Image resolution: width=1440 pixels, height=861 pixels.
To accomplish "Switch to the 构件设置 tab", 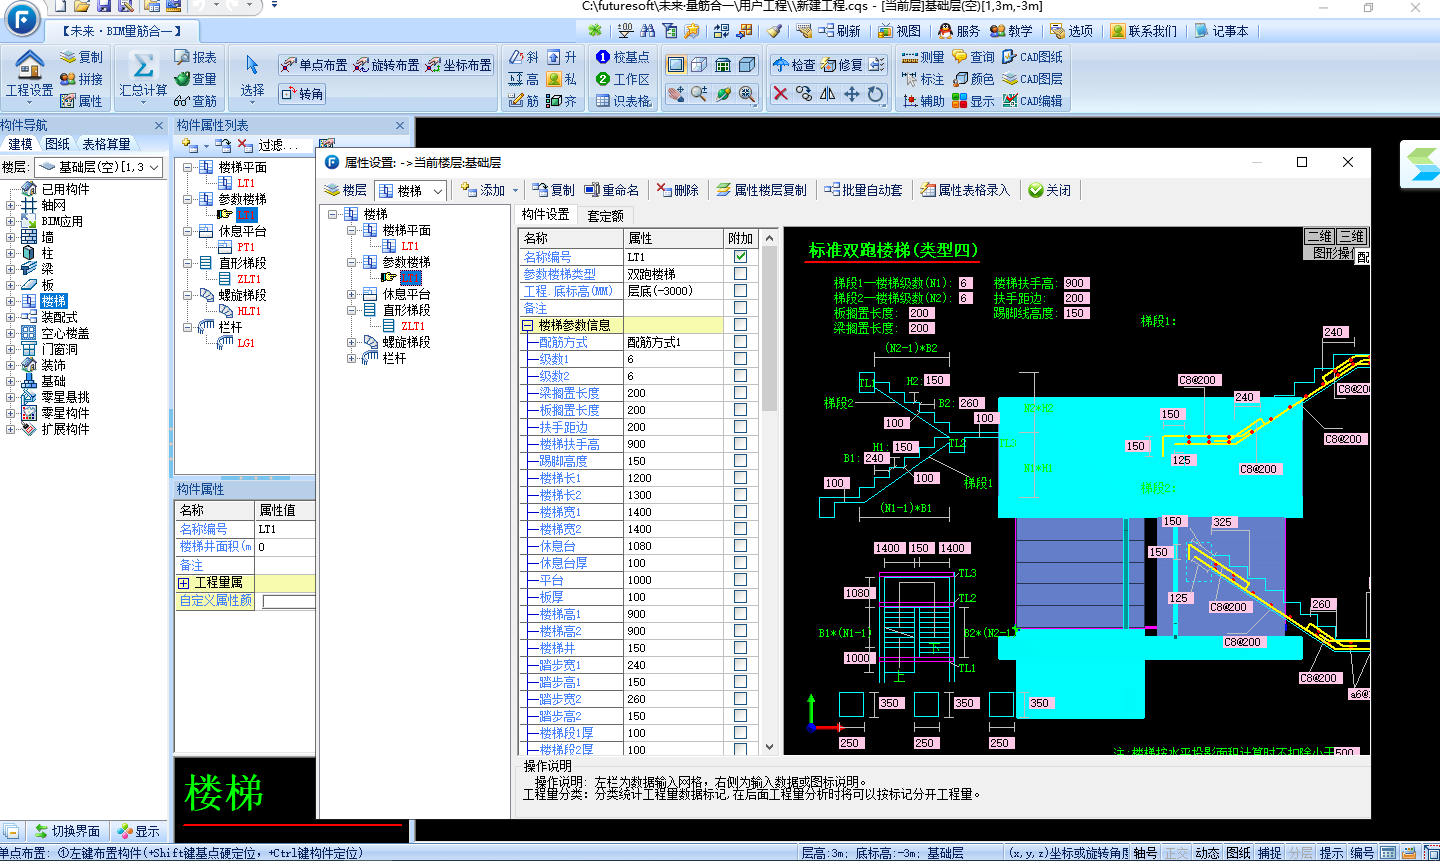I will 545,214.
